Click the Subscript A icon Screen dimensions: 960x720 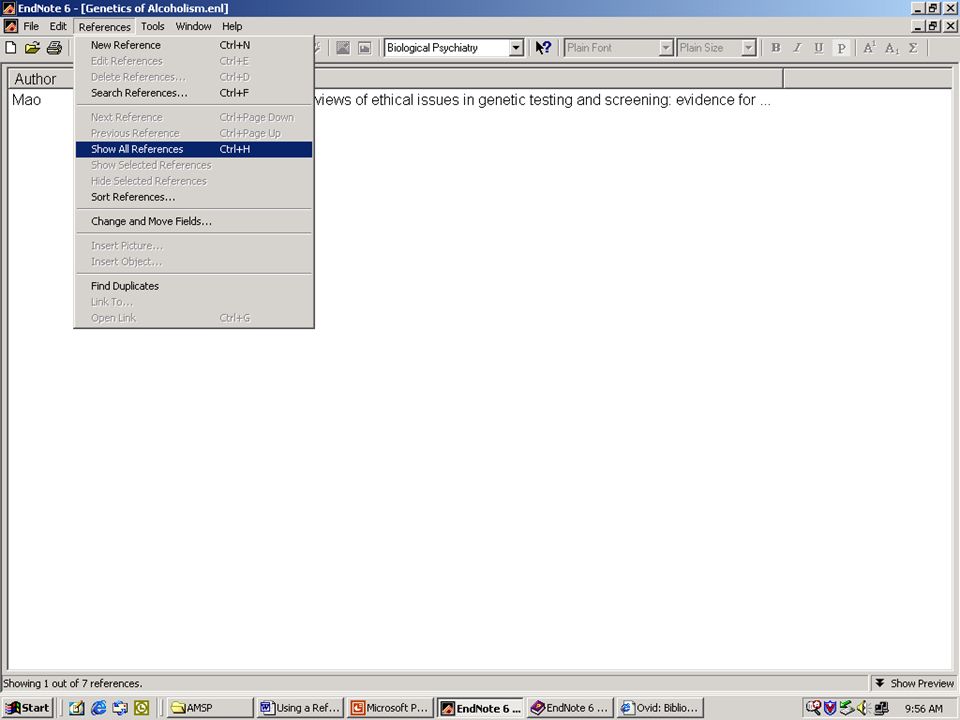(x=891, y=48)
